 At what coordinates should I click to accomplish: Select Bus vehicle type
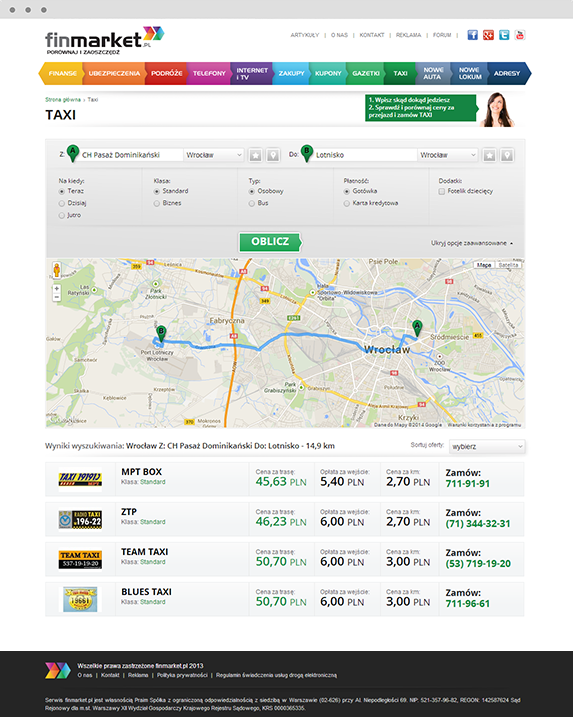pyautogui.click(x=252, y=203)
